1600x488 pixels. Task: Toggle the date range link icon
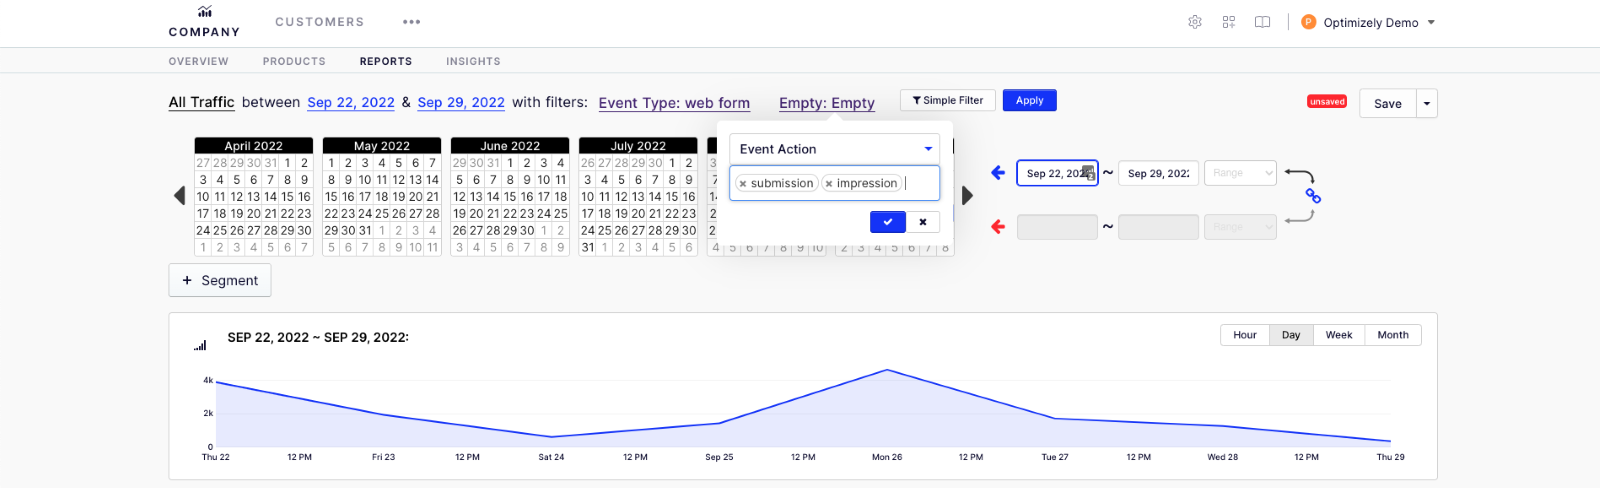pyautogui.click(x=1313, y=197)
